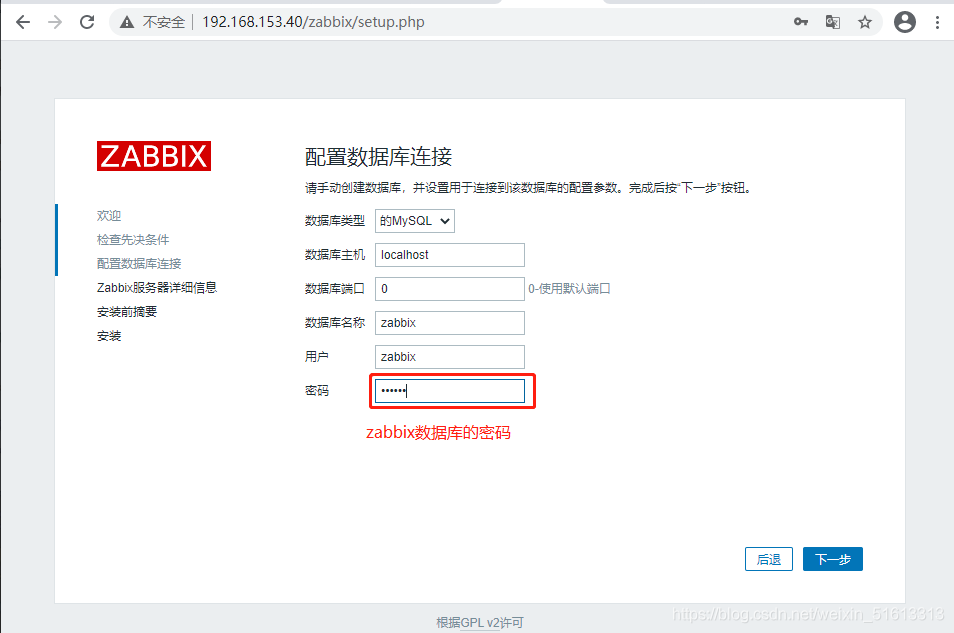
Task: Open the database type MySQL dropdown
Action: (415, 221)
